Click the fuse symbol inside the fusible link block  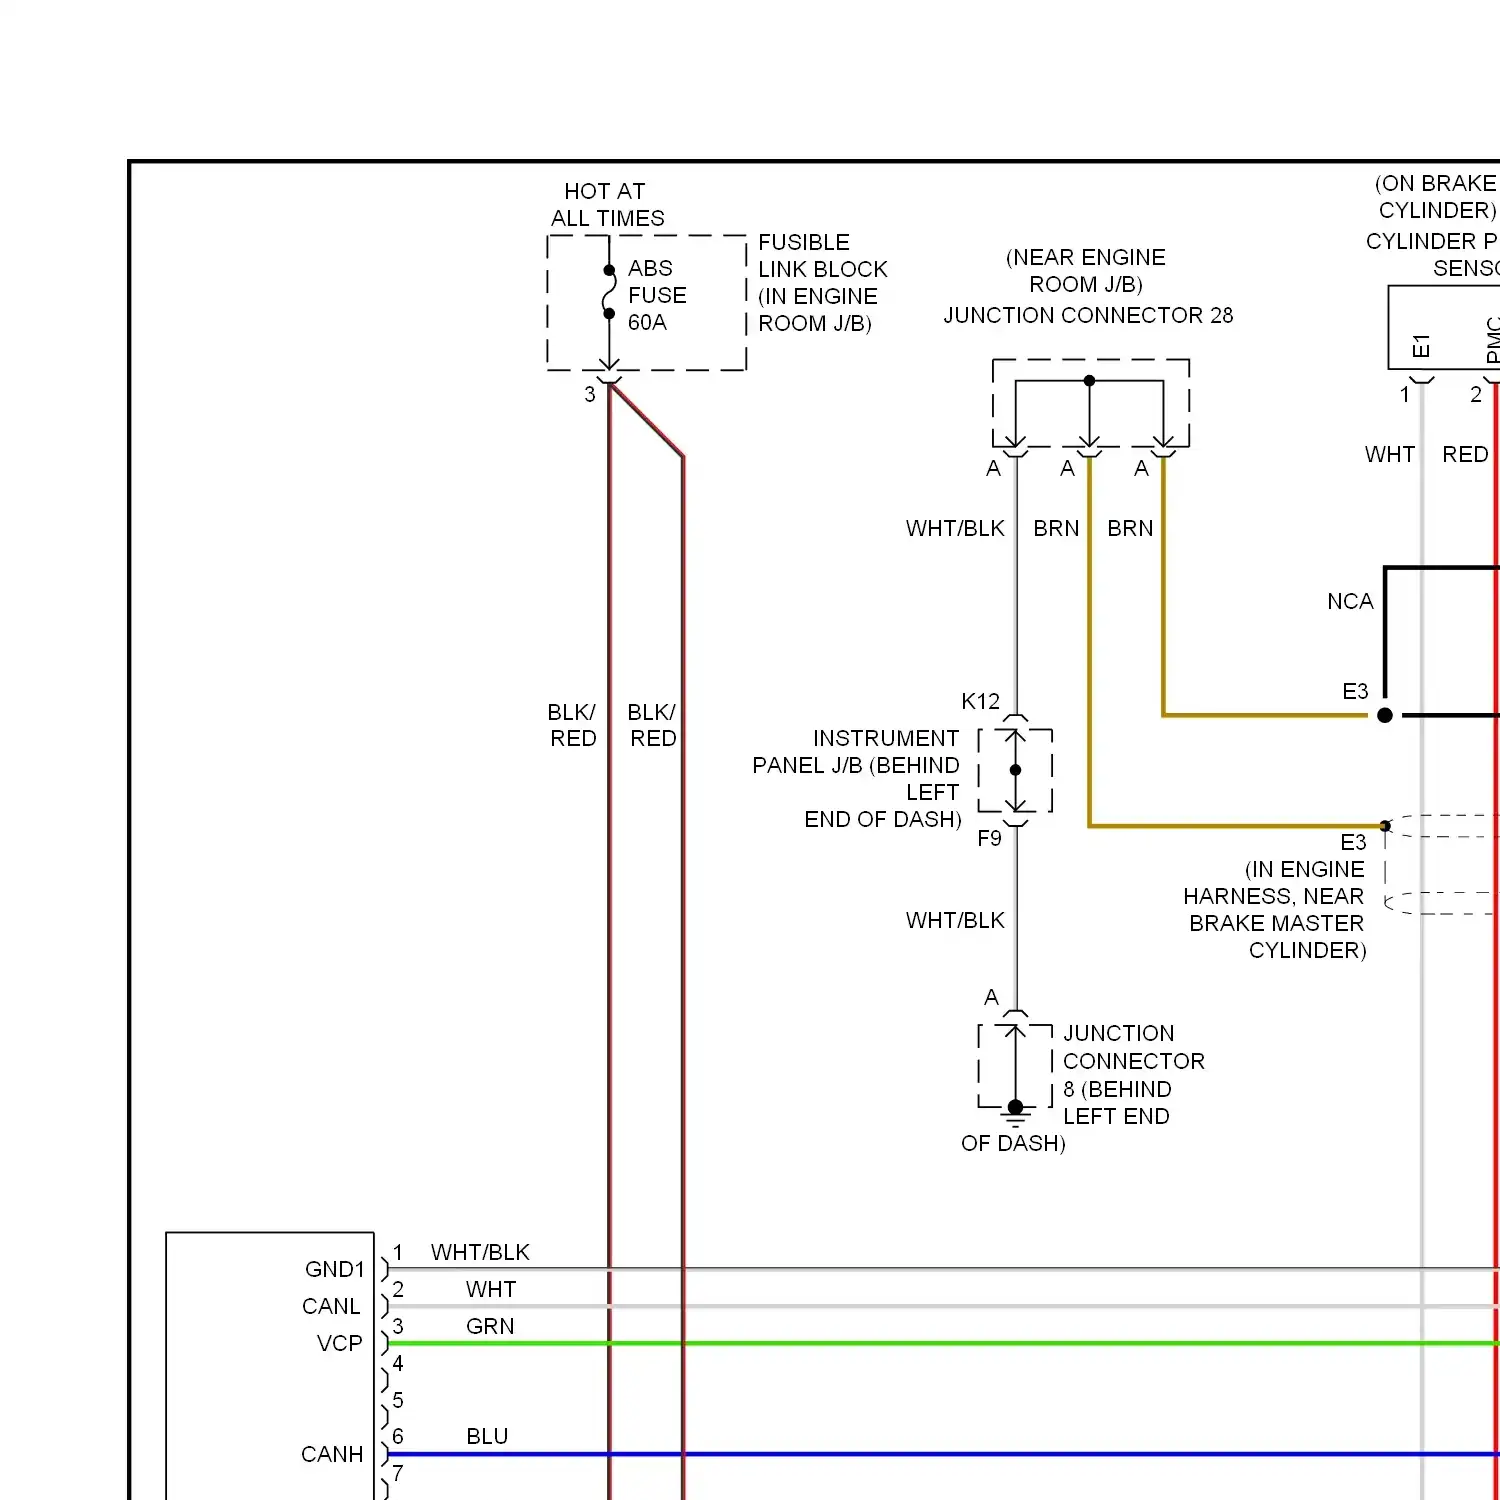pos(609,292)
